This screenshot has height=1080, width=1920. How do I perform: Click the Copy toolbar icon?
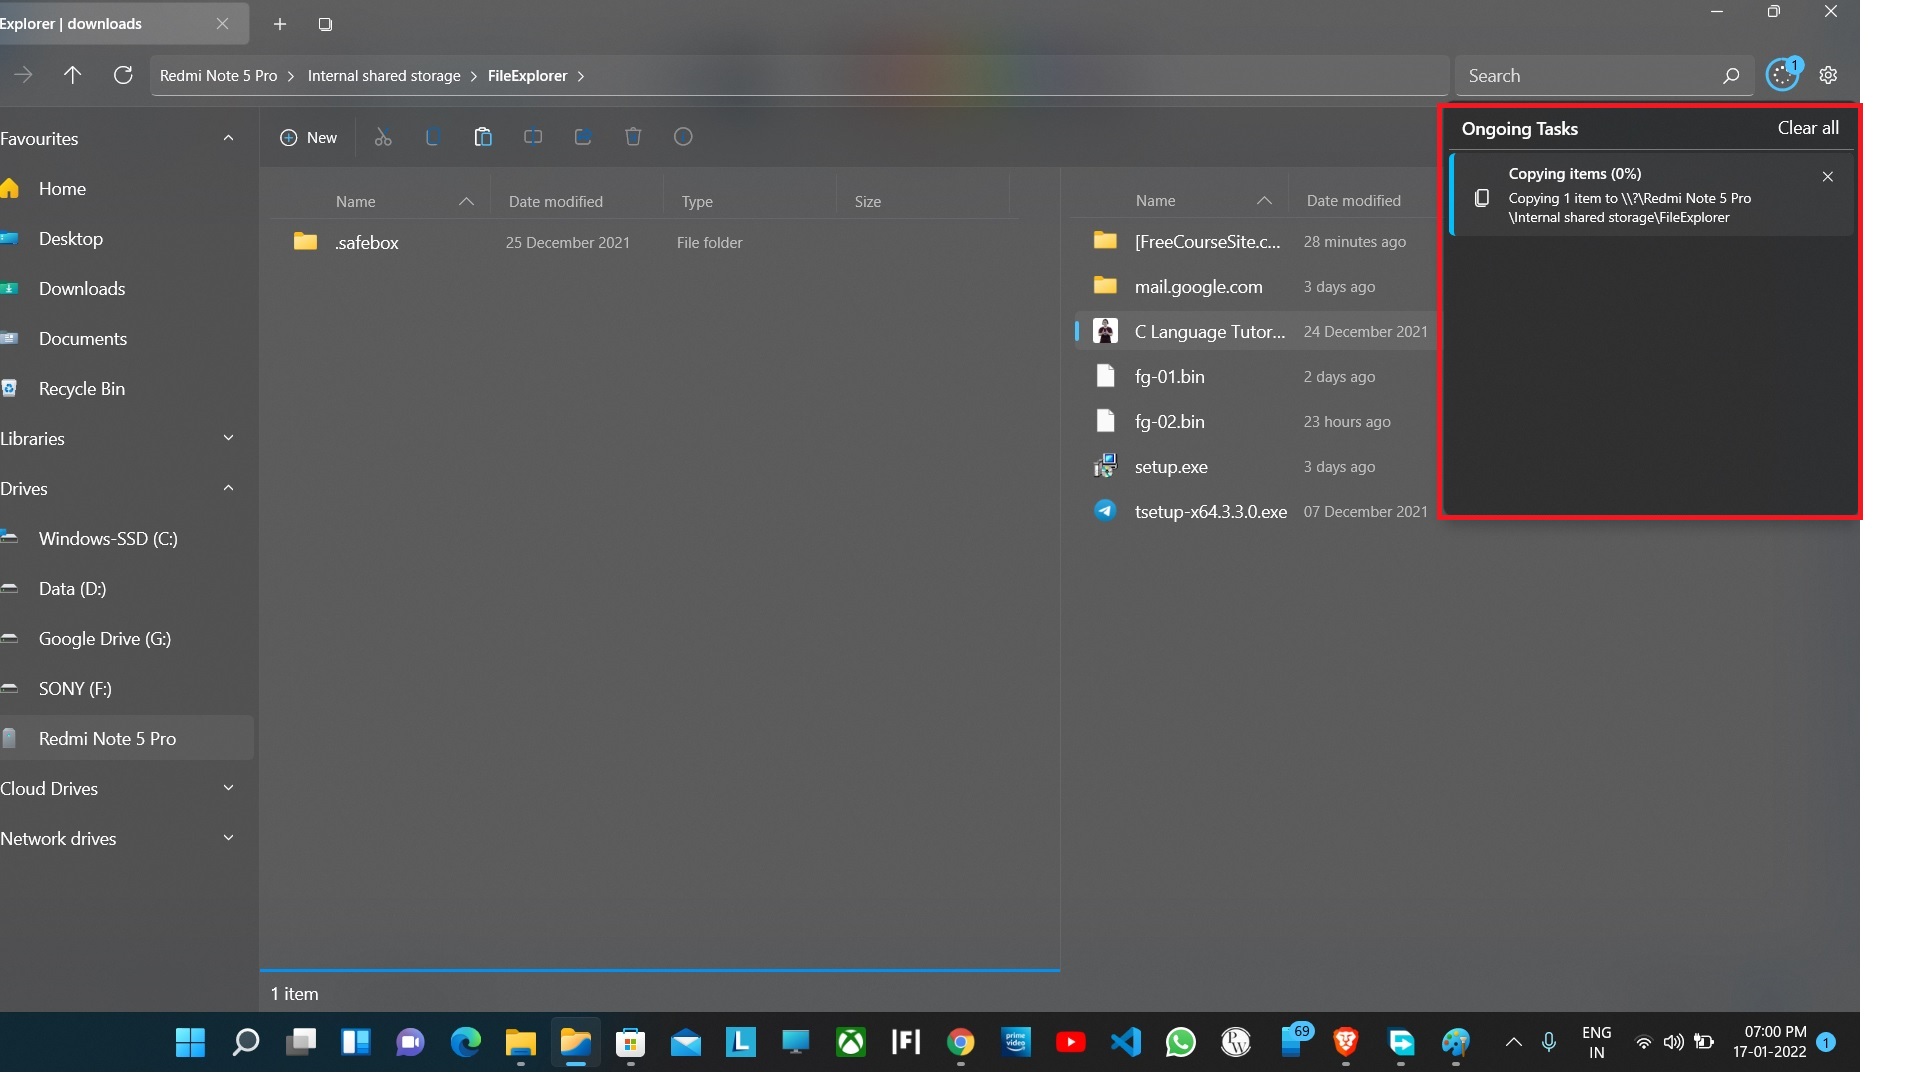coord(433,137)
